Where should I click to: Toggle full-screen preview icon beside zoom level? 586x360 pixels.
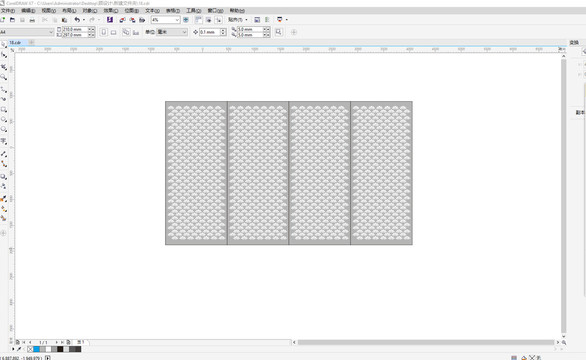click(186, 20)
